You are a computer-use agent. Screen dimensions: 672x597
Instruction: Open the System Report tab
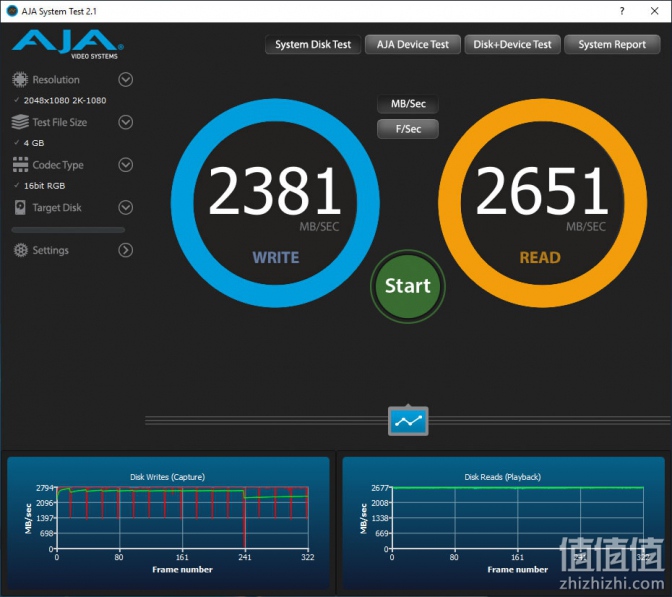click(612, 45)
